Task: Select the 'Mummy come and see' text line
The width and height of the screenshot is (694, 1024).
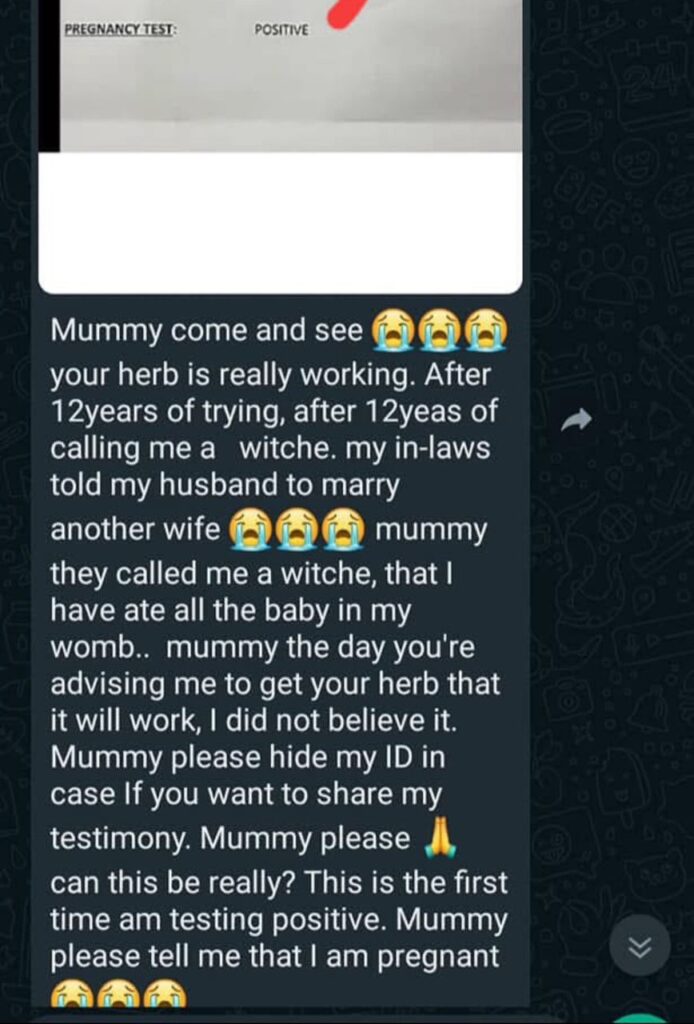Action: click(x=207, y=330)
